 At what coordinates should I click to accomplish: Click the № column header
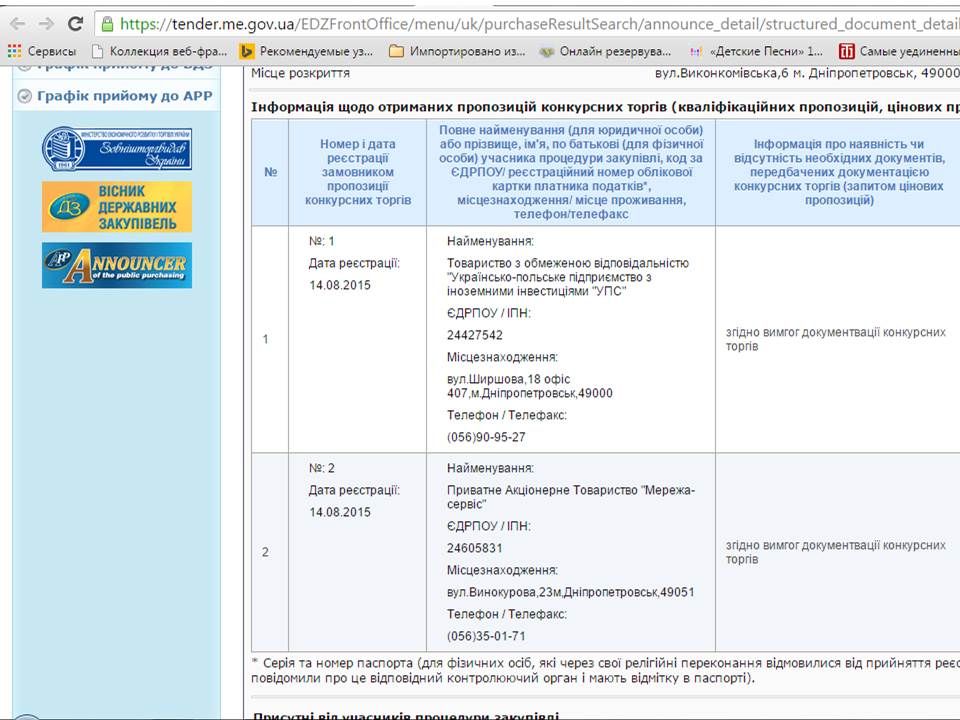click(270, 172)
